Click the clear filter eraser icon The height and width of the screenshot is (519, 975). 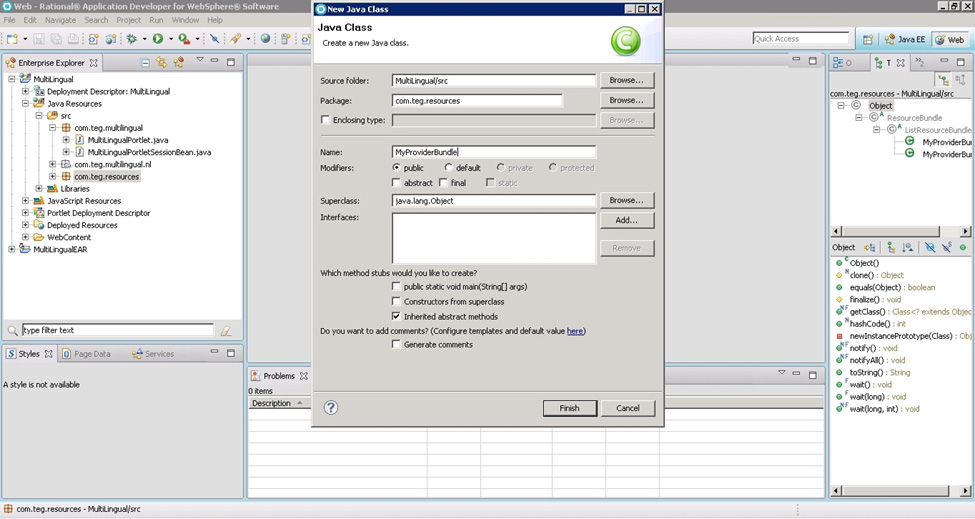click(x=226, y=330)
